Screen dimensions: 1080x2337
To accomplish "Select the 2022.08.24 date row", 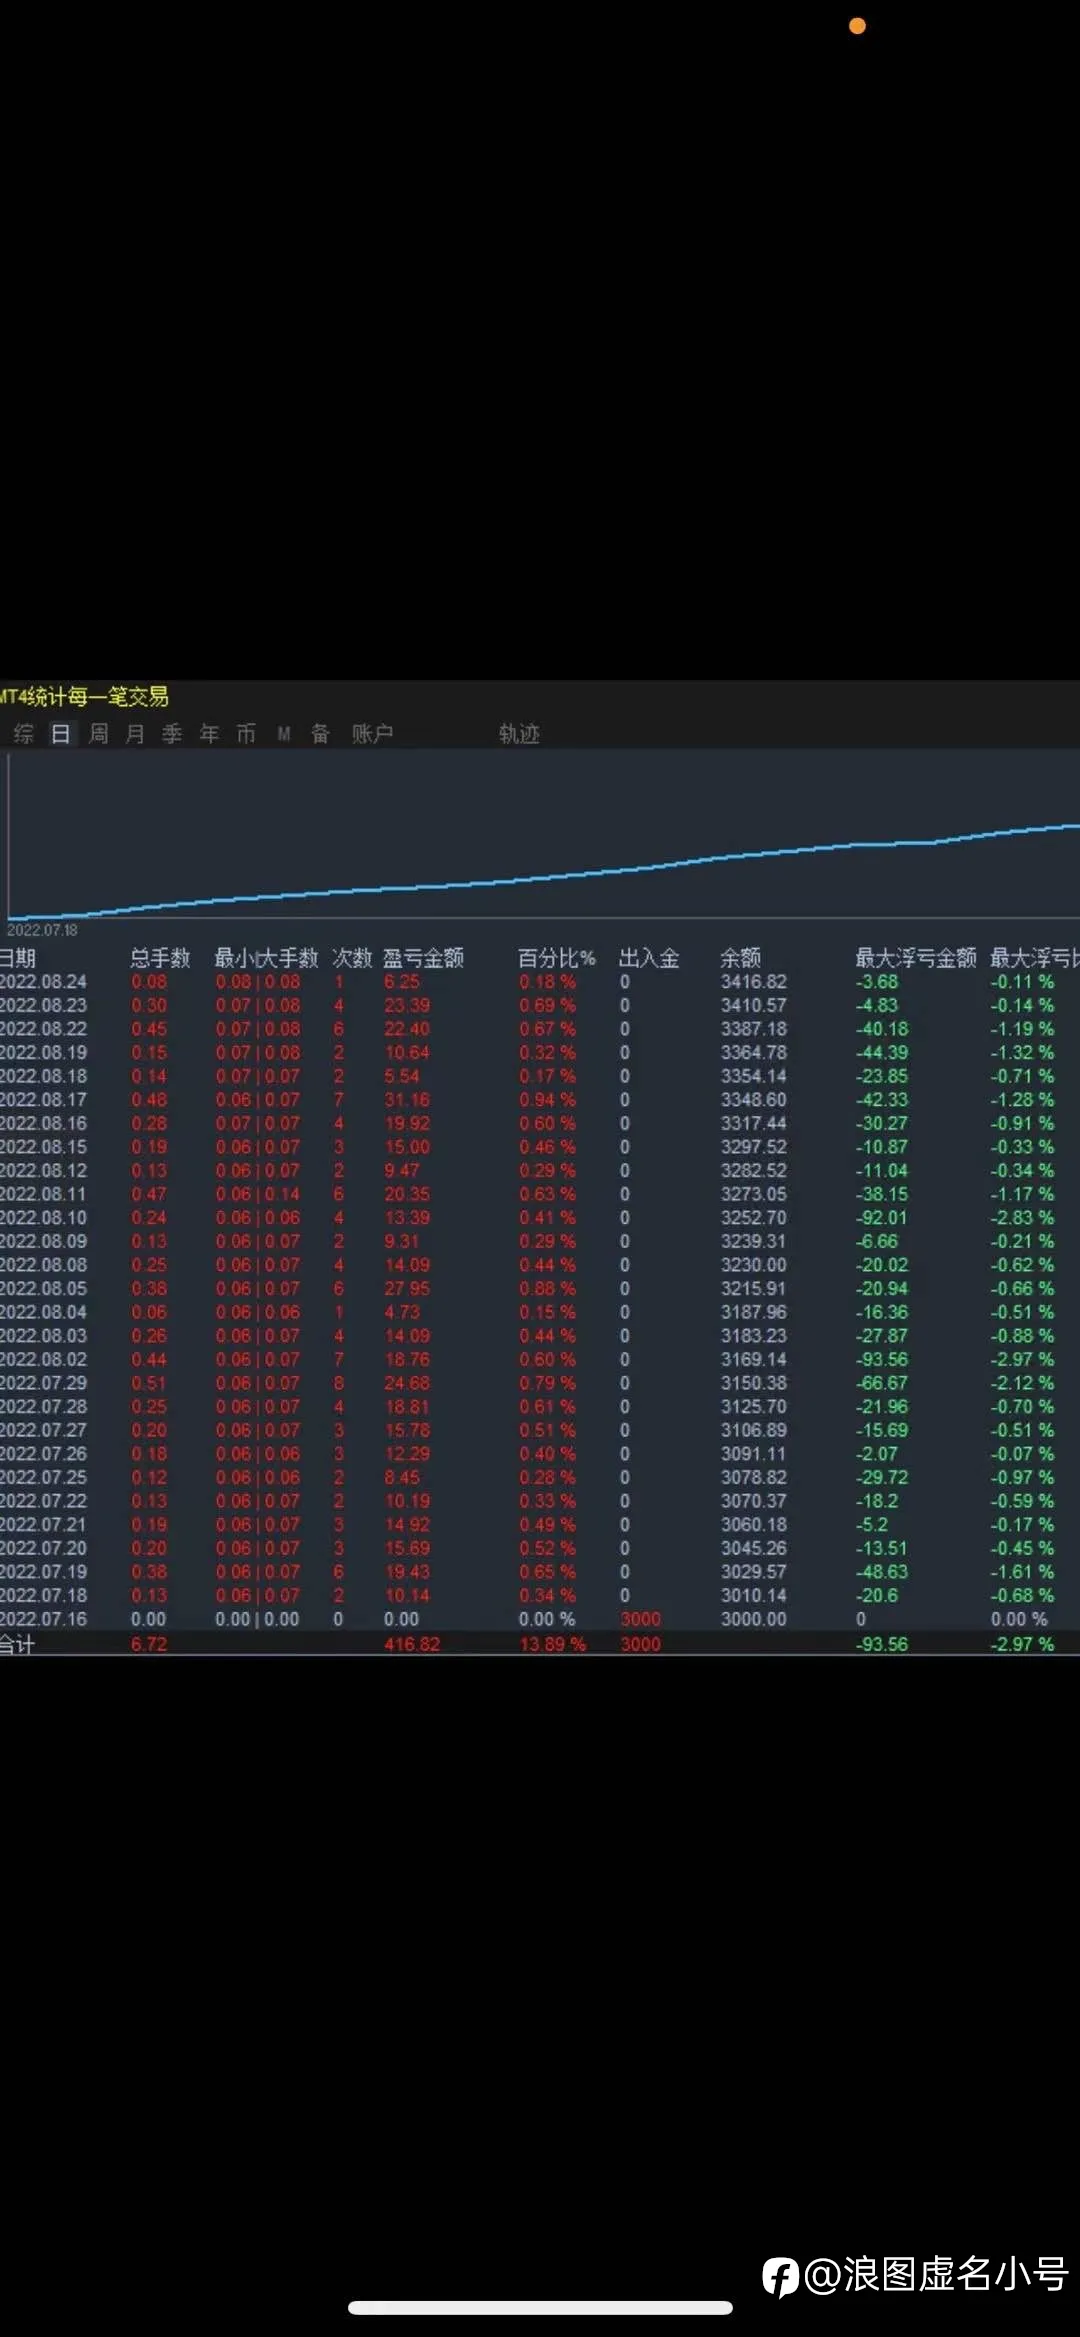I will [x=540, y=982].
